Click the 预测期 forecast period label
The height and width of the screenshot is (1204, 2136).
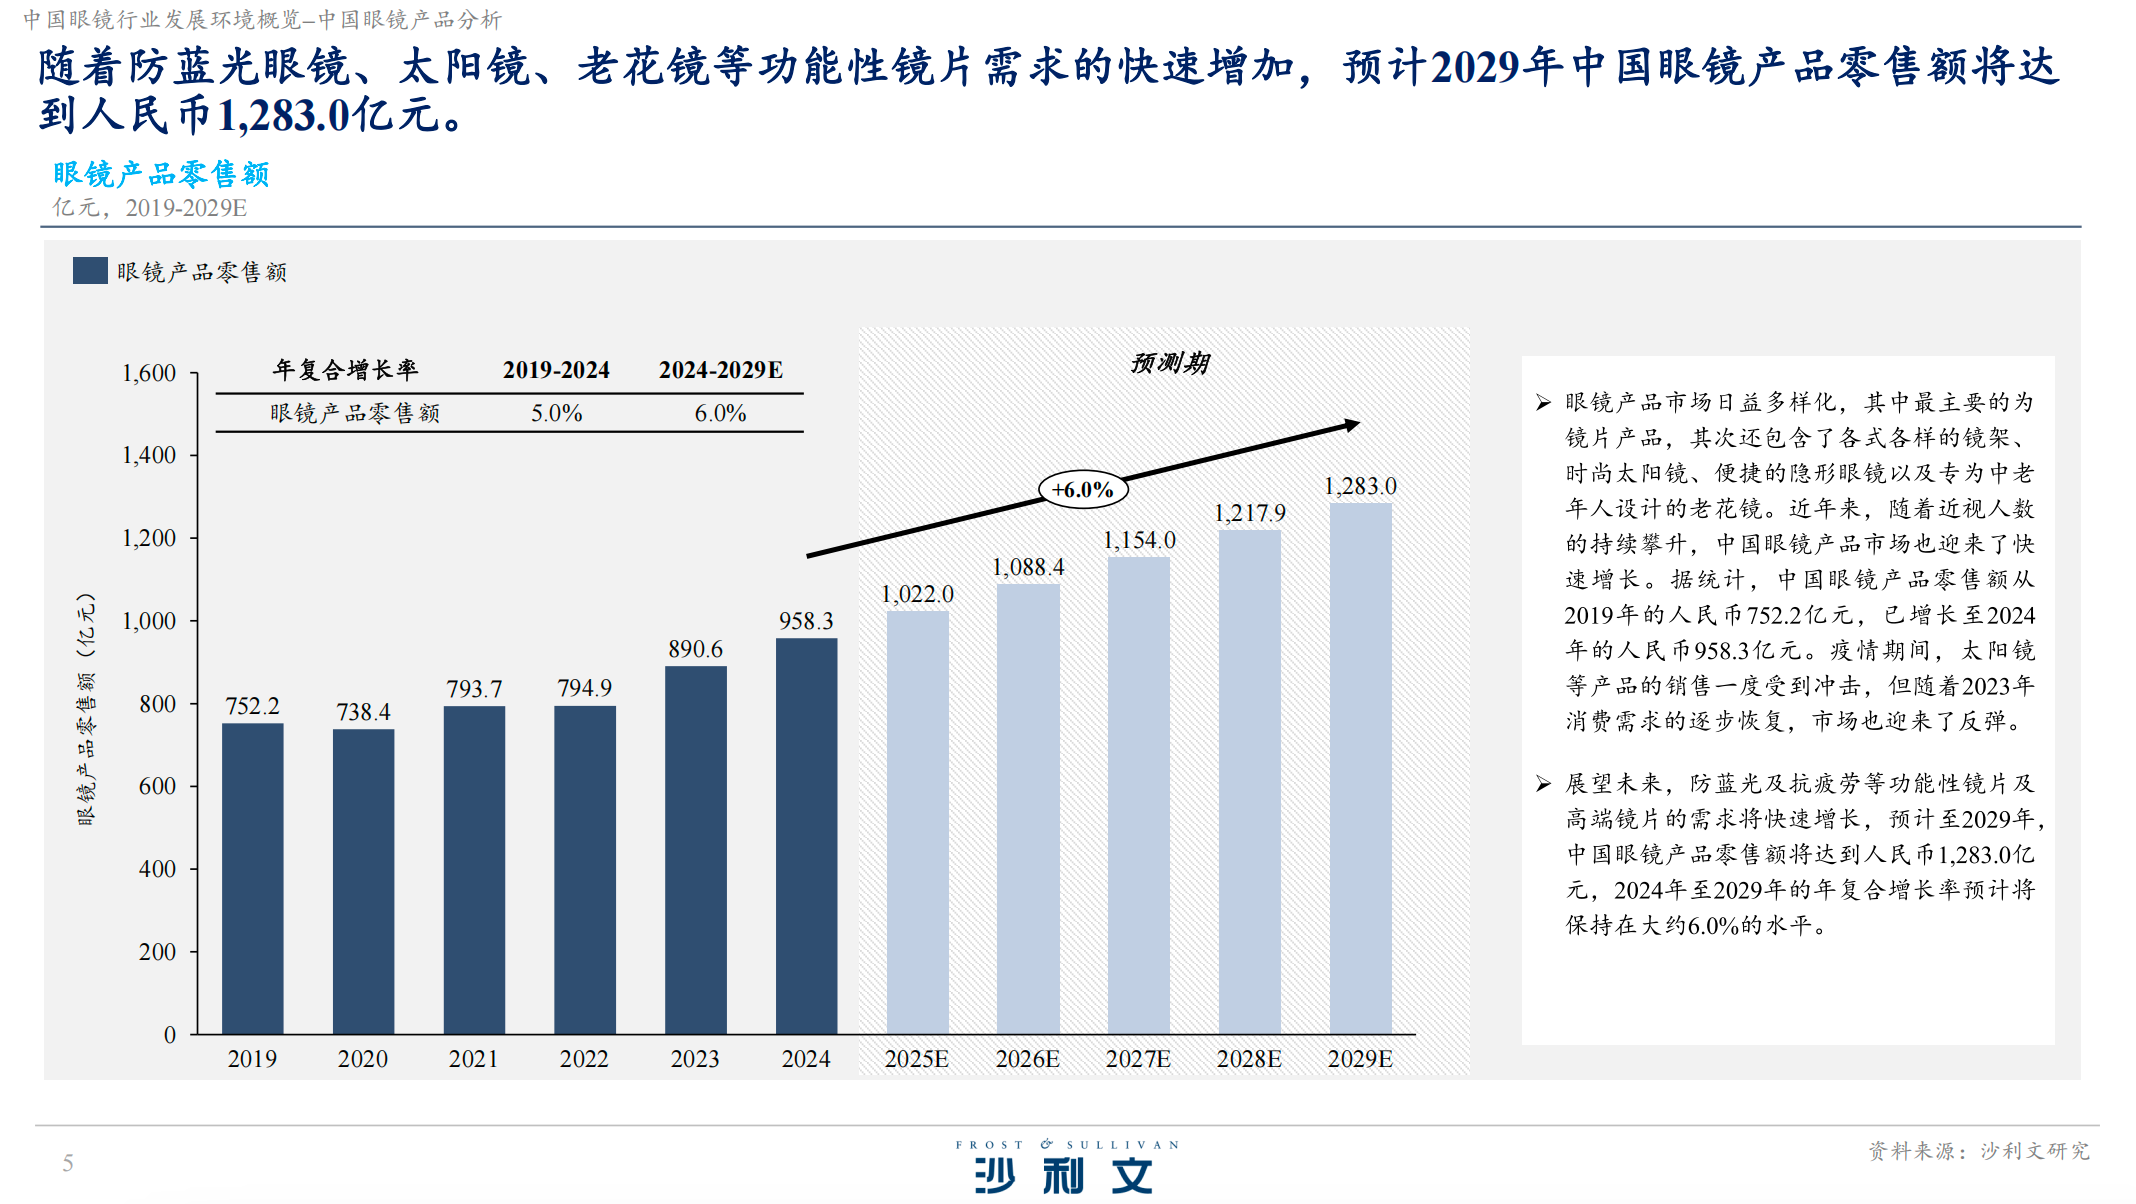pos(1169,363)
